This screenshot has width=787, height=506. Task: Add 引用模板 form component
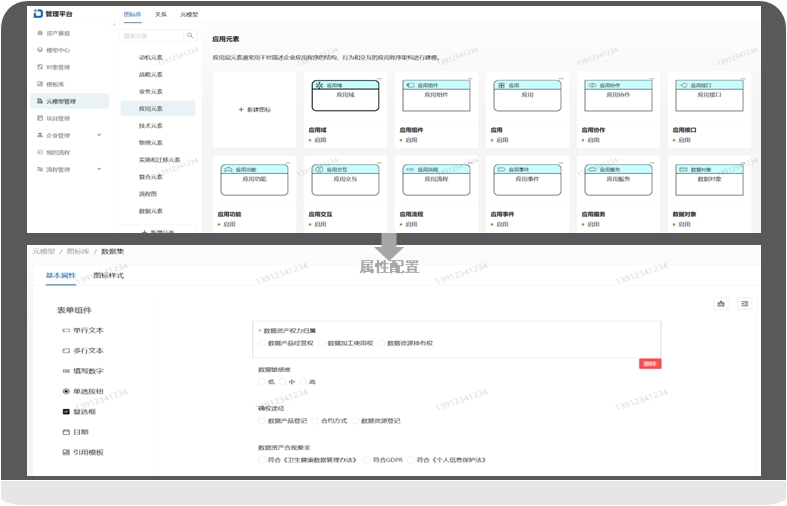pos(82,452)
